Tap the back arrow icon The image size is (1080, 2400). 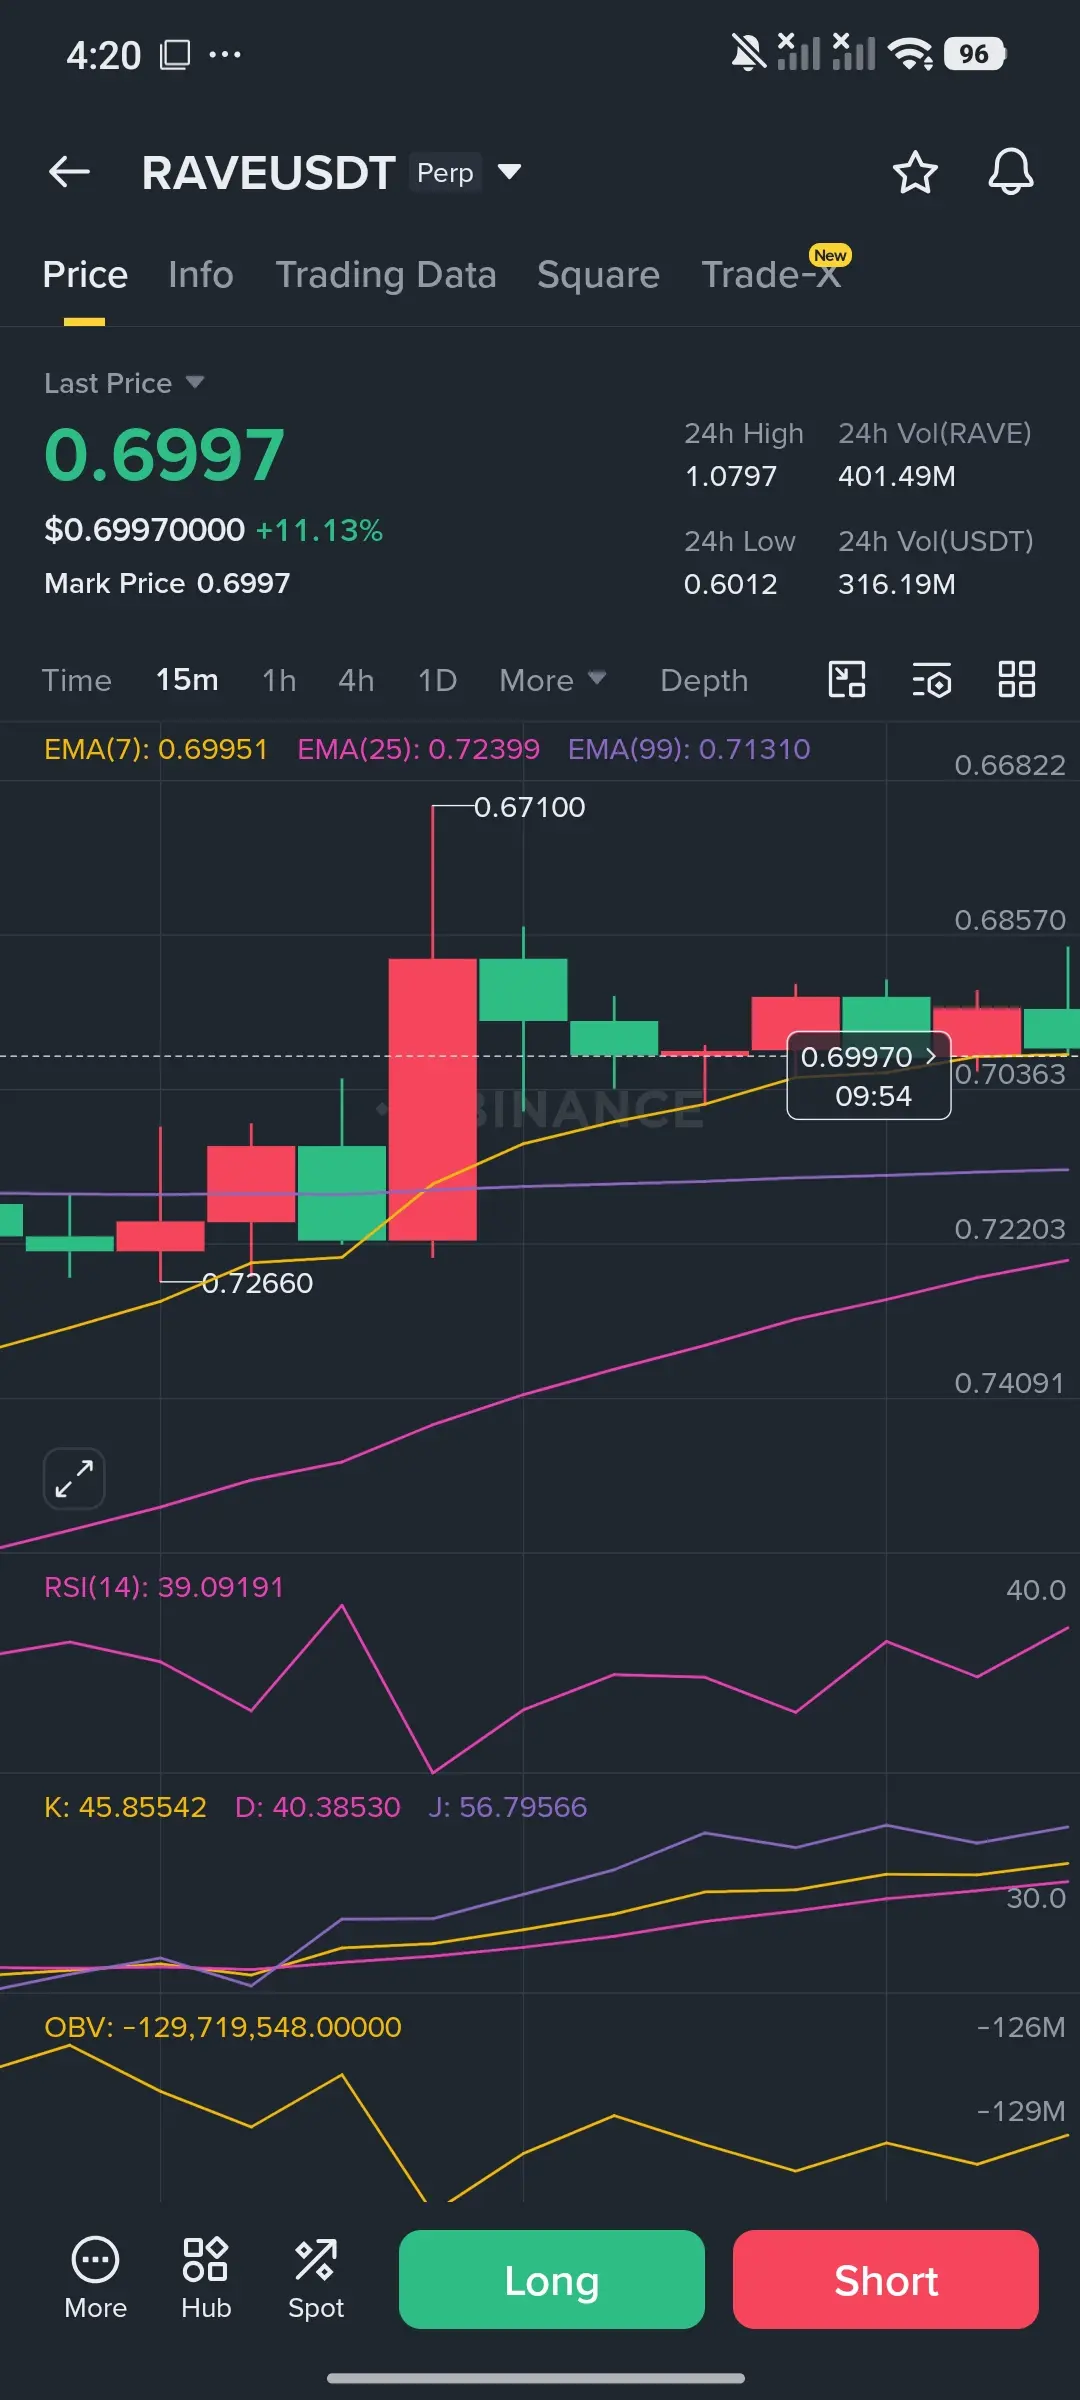coord(69,172)
